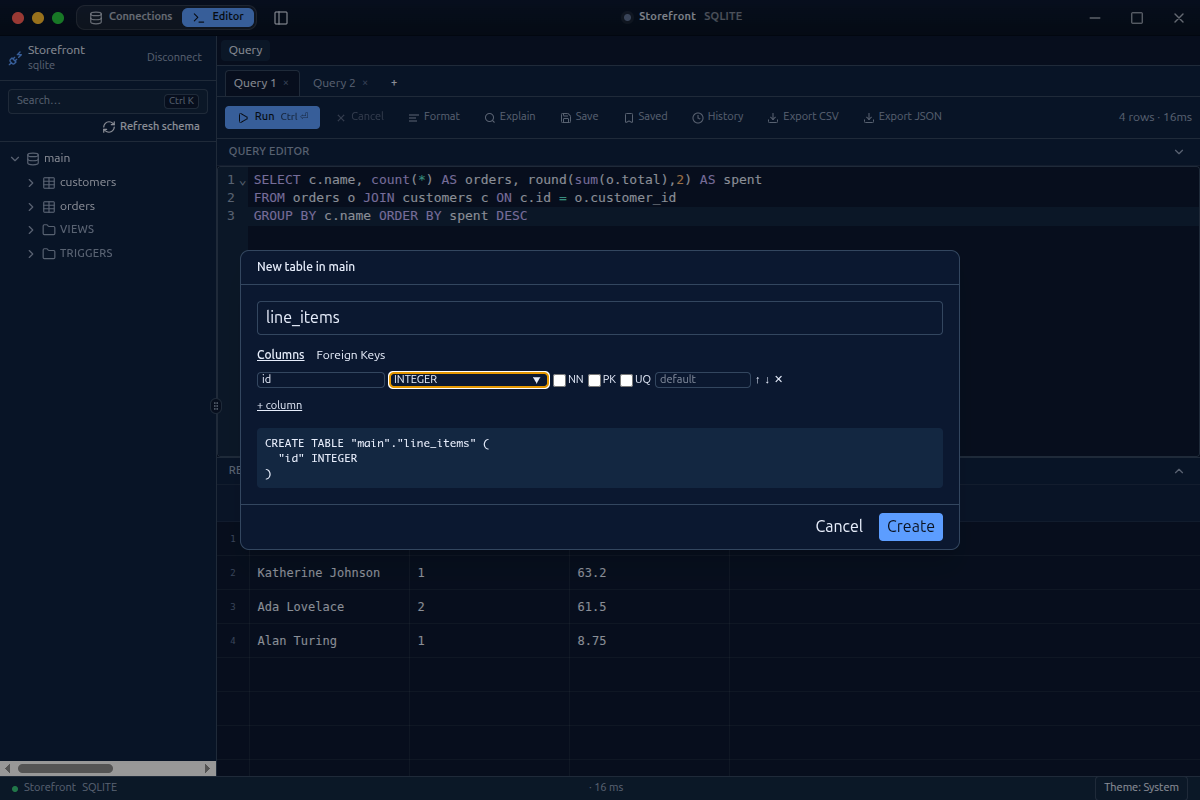
Task: Open the INTEGER column type dropdown
Action: tap(469, 380)
